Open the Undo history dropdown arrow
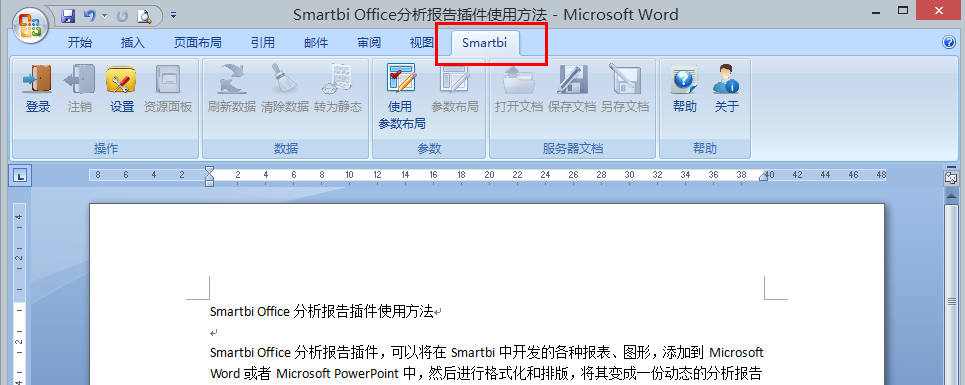Screen dimensions: 965x385 pos(104,15)
